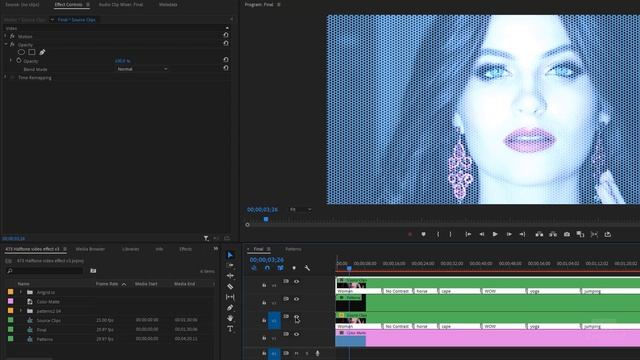This screenshot has width=640, height=360.
Task: Expand the first bin in Project panel
Action: point(21,292)
